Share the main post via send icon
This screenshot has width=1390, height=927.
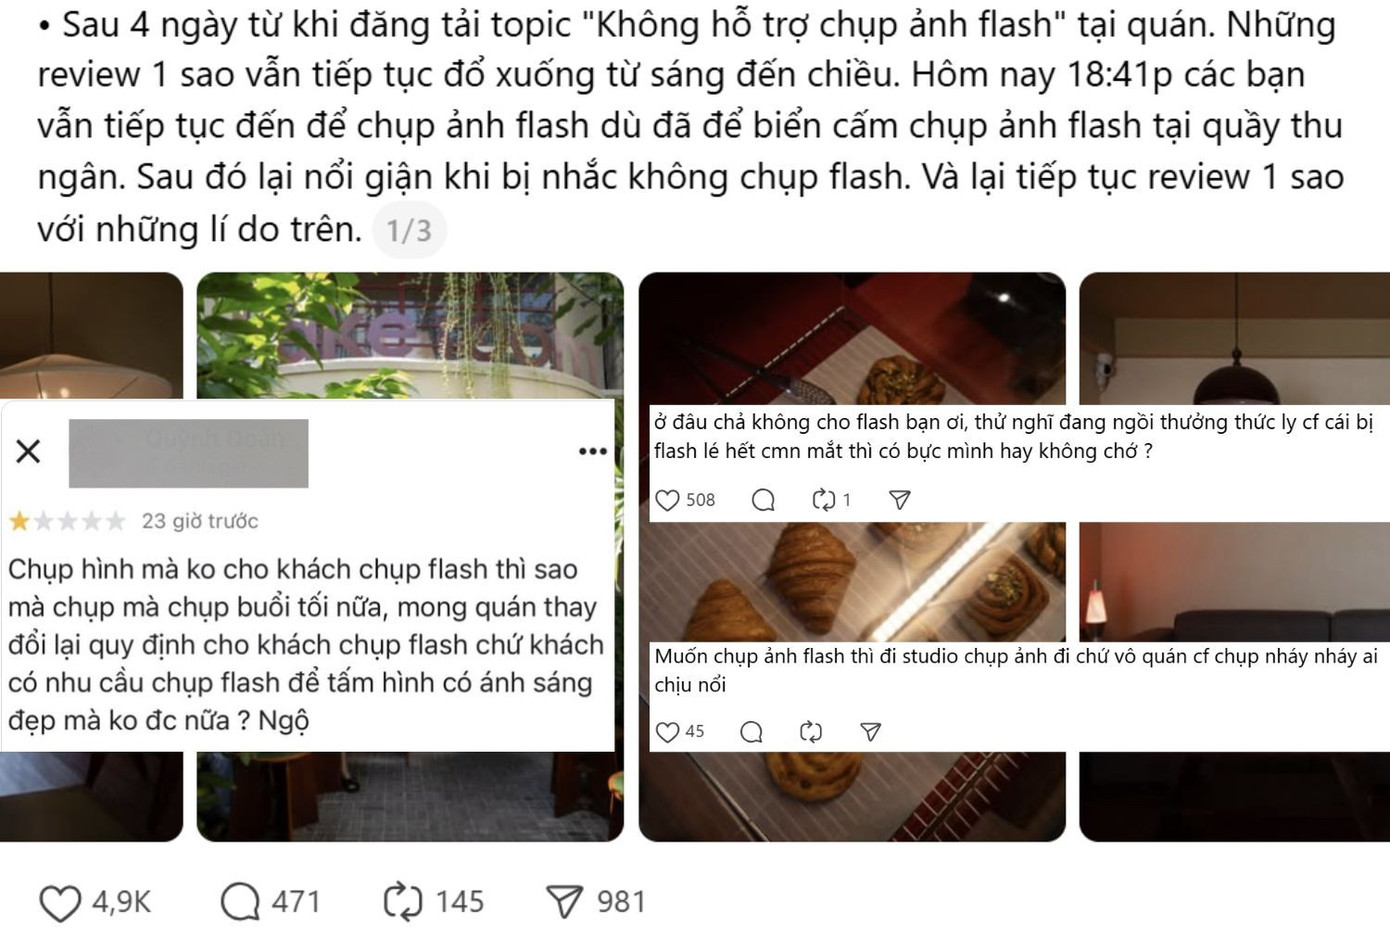point(565,901)
